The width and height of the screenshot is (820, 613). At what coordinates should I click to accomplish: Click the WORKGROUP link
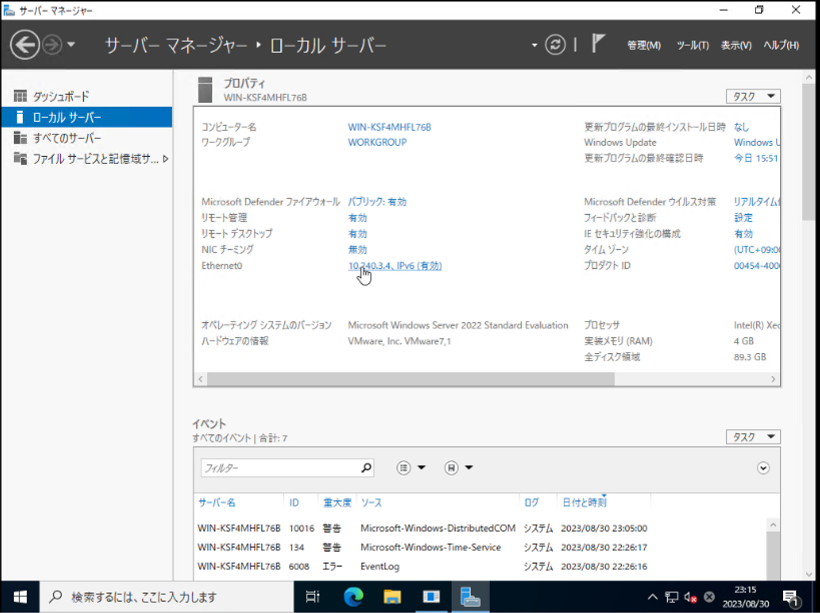(x=377, y=142)
